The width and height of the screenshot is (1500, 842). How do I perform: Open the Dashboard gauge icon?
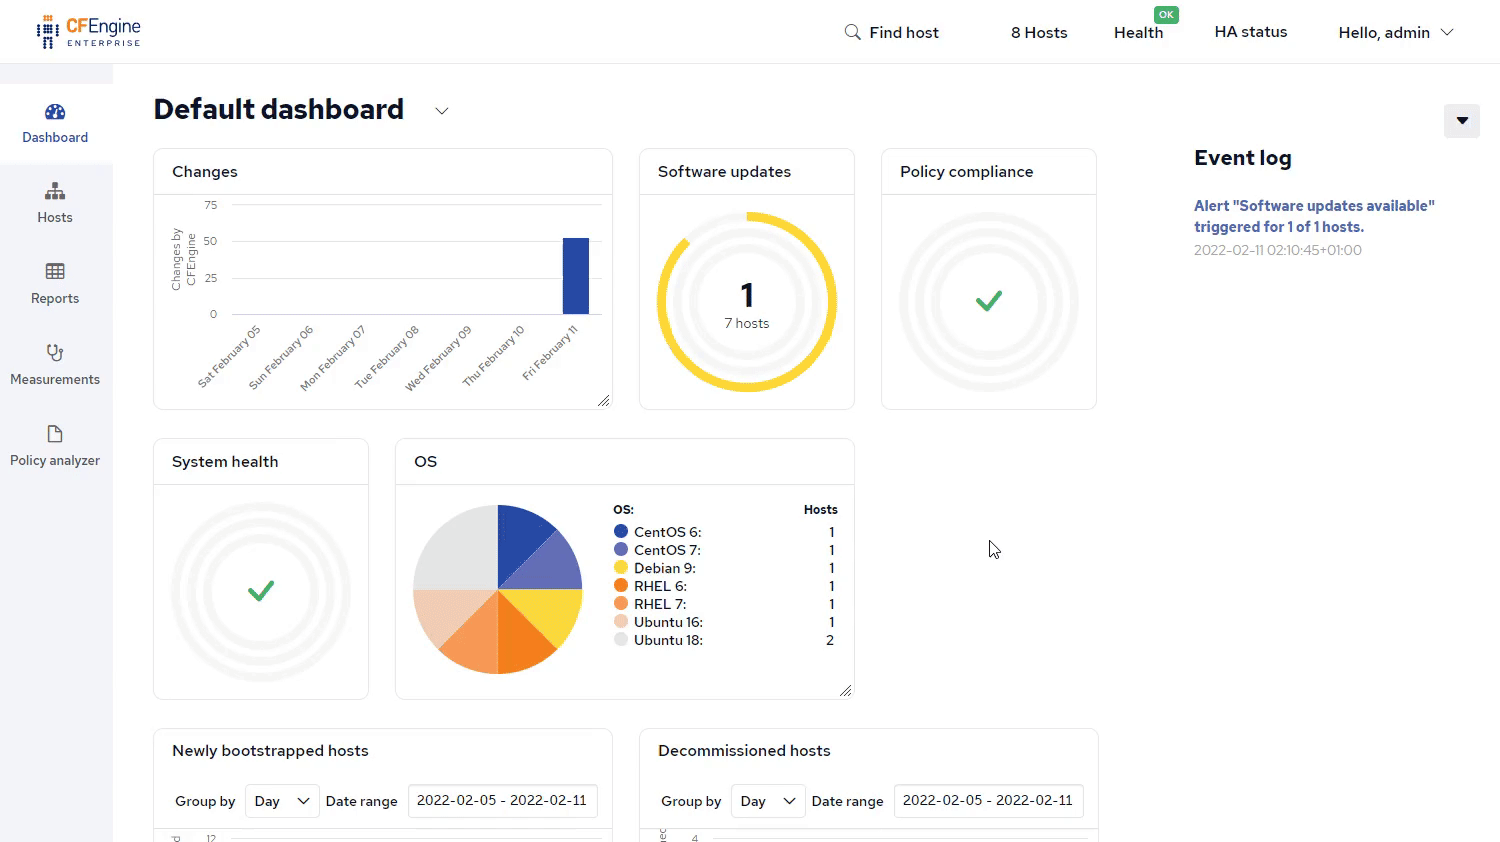55,112
